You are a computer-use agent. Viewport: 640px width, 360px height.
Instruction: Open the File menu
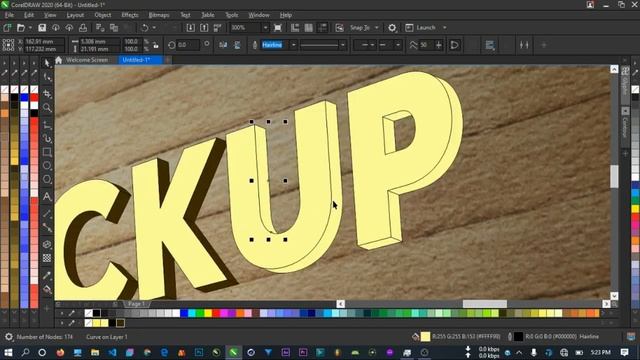tap(9, 15)
